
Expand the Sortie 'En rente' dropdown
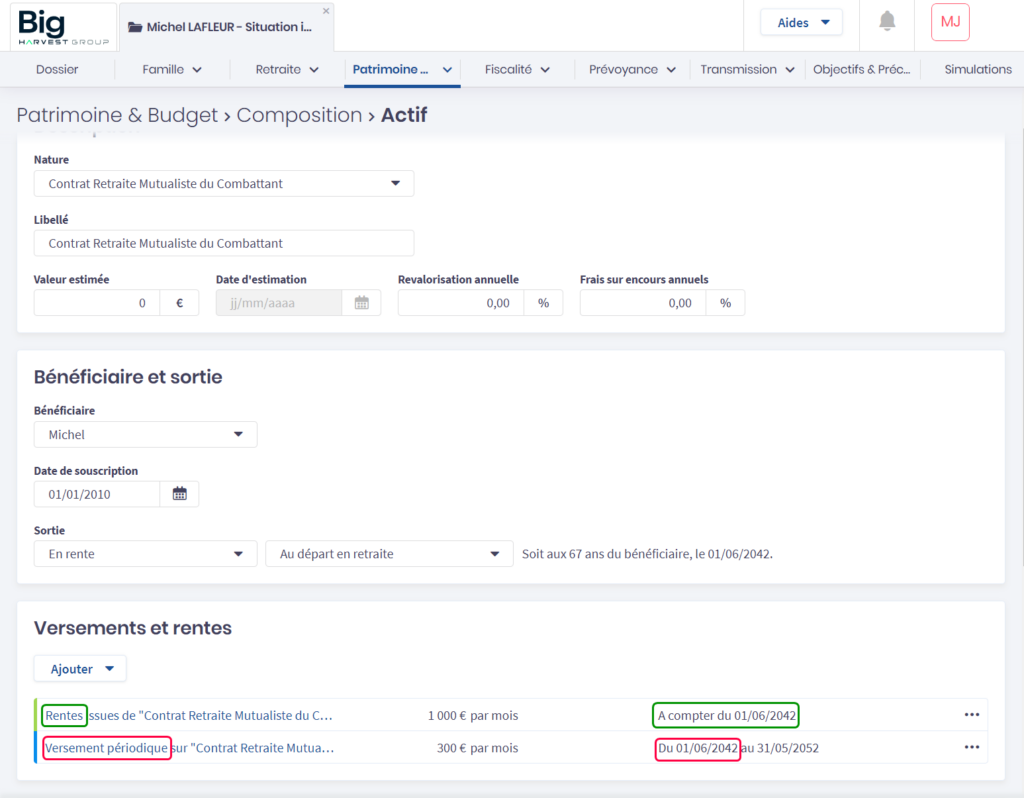click(146, 554)
